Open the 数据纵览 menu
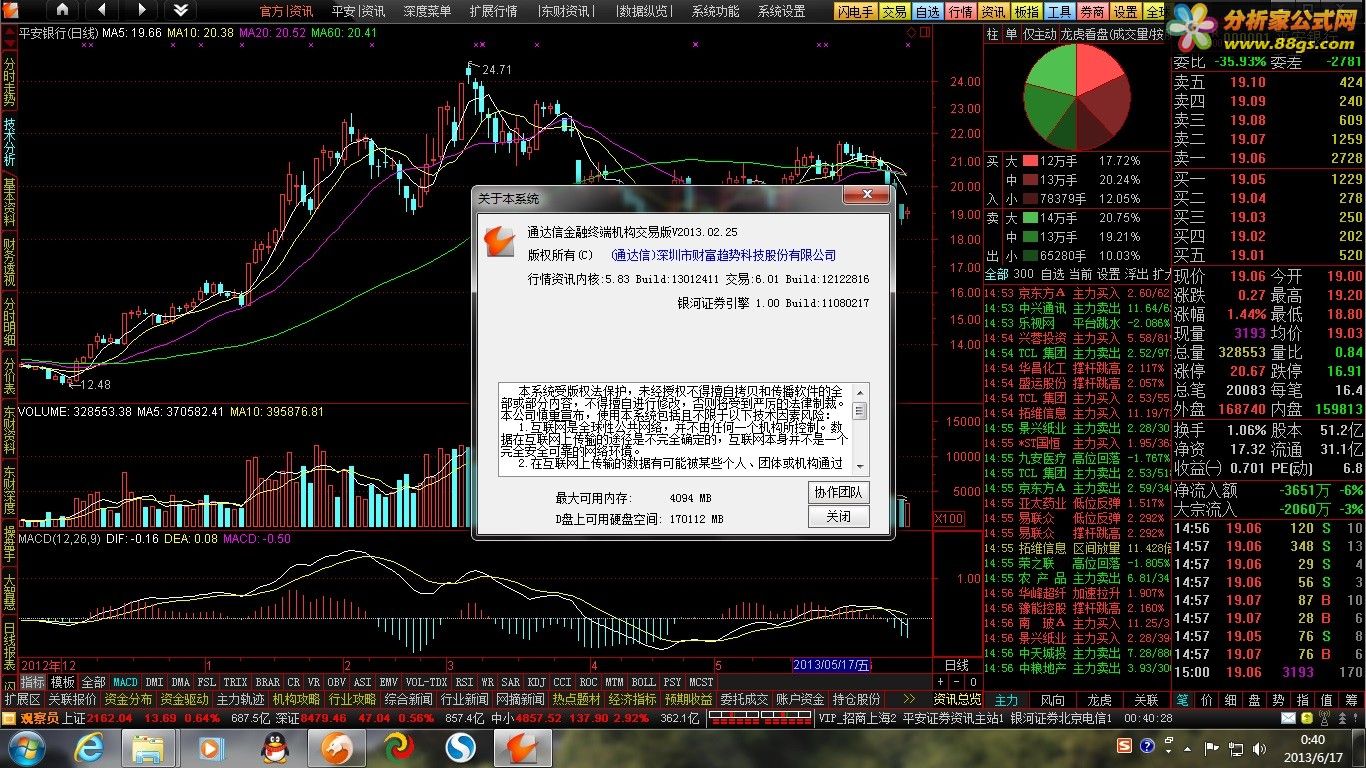This screenshot has height=768, width=1366. [644, 11]
